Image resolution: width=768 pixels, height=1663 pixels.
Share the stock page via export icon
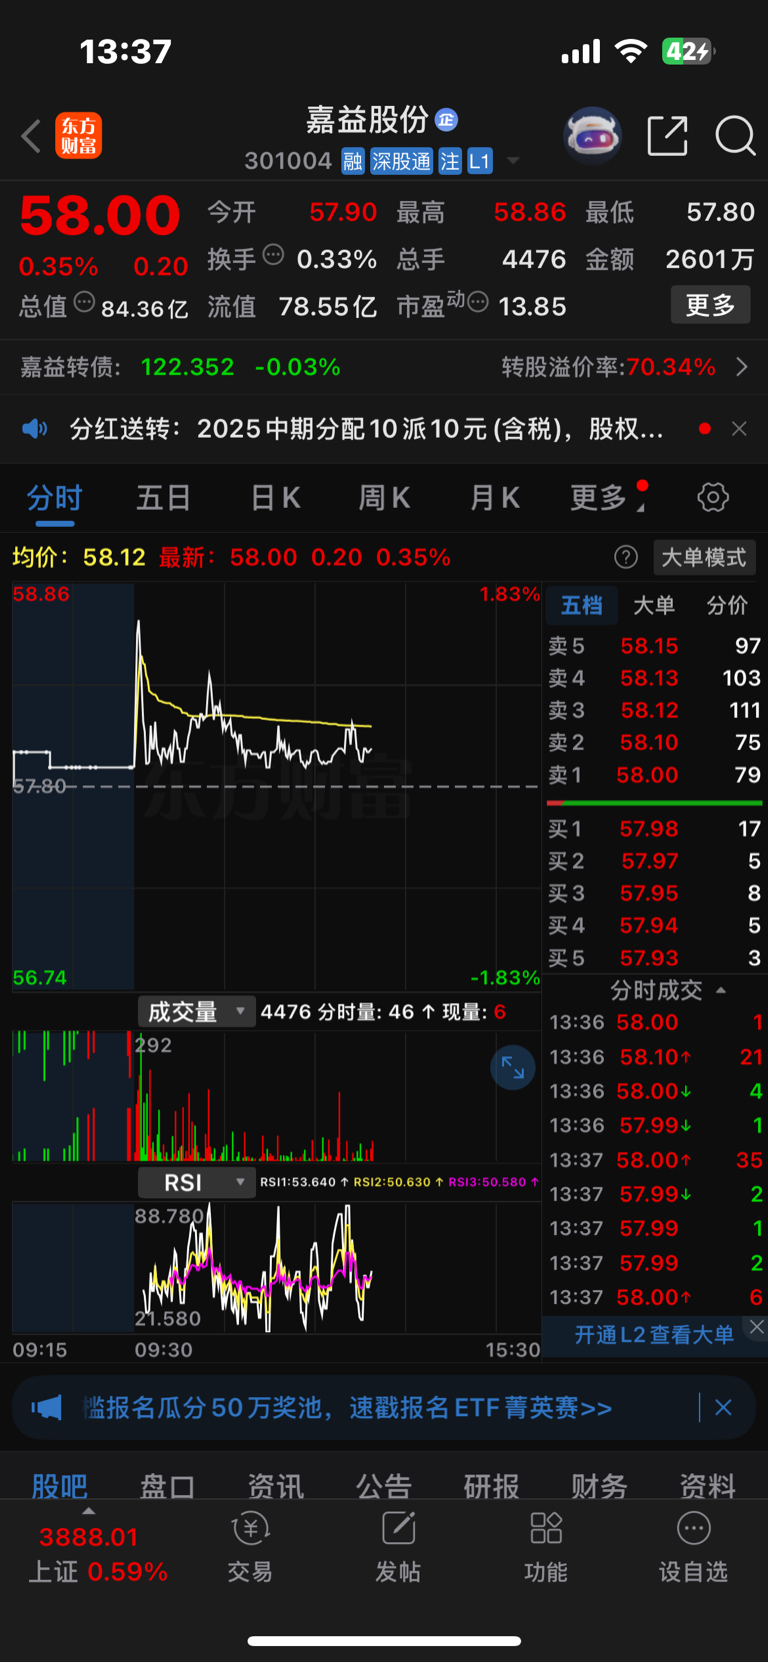point(667,135)
